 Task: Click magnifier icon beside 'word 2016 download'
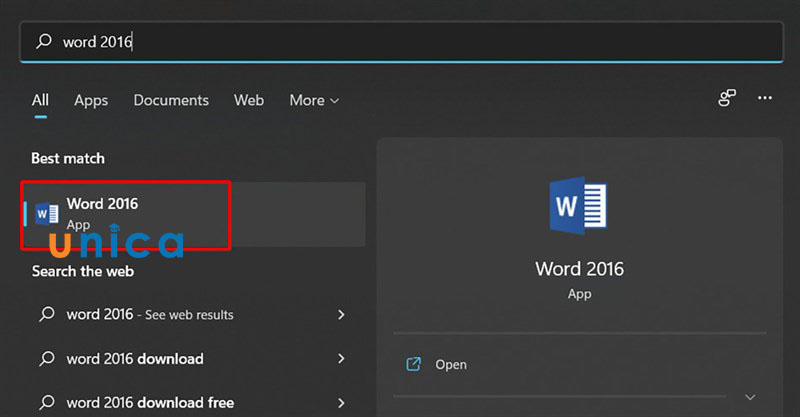click(x=47, y=358)
